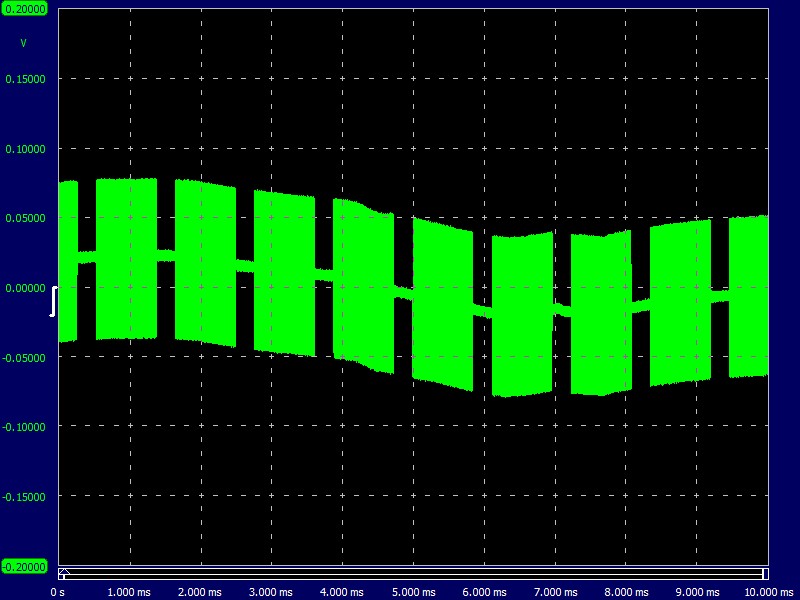Click the -0.15000 voltage axis label
The height and width of the screenshot is (600, 800).
point(24,497)
